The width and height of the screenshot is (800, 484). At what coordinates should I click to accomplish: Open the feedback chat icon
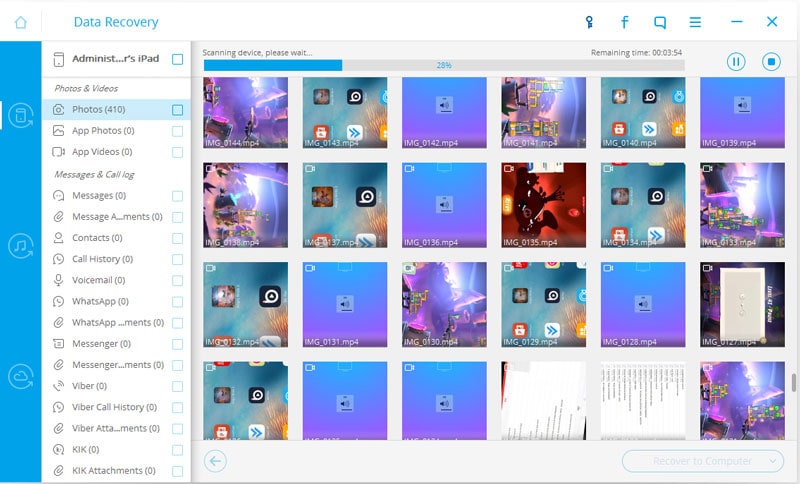(x=660, y=22)
